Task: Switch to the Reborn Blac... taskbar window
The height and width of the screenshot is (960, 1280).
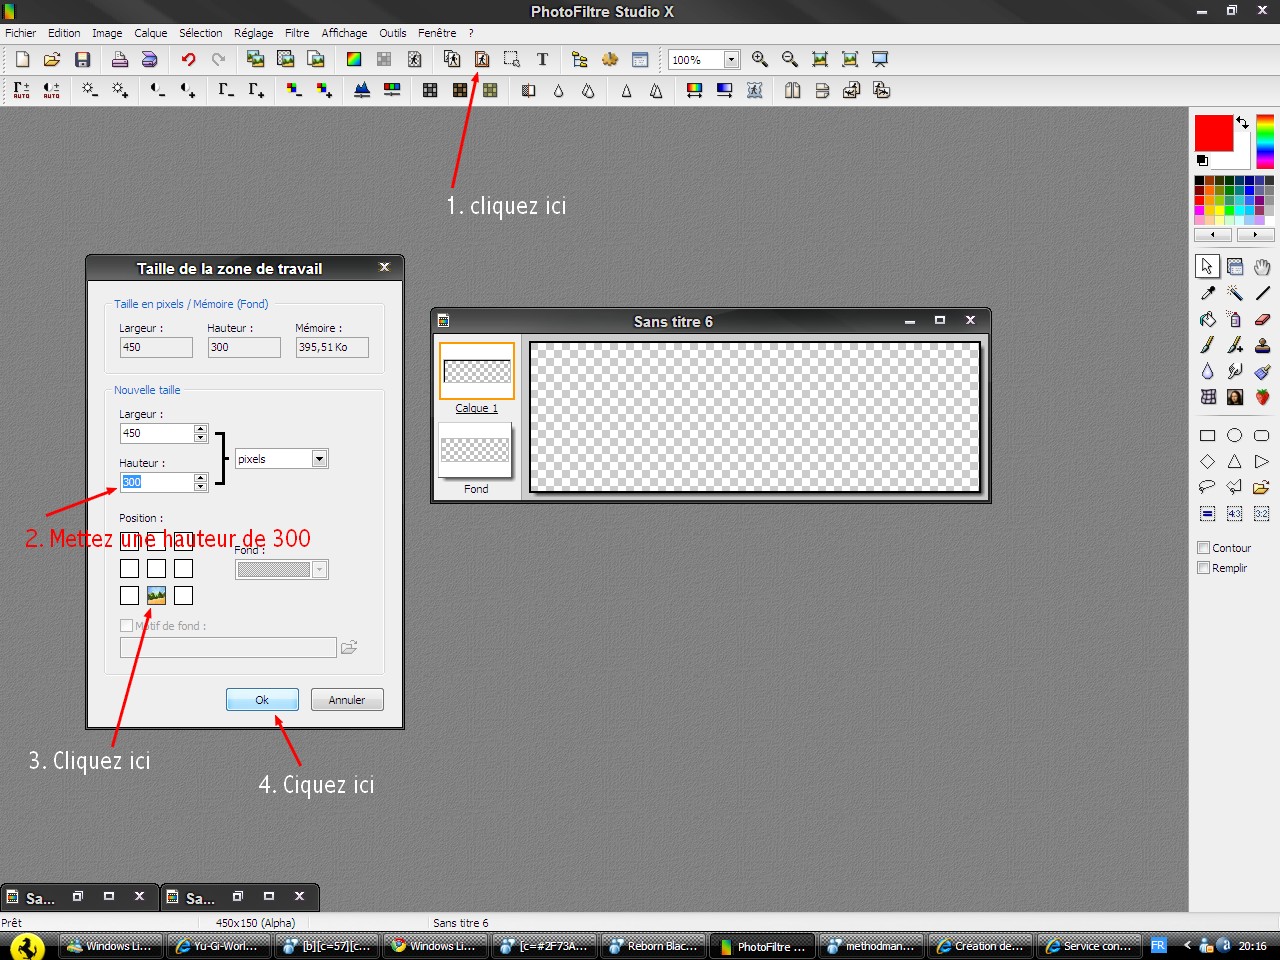Action: coord(655,946)
